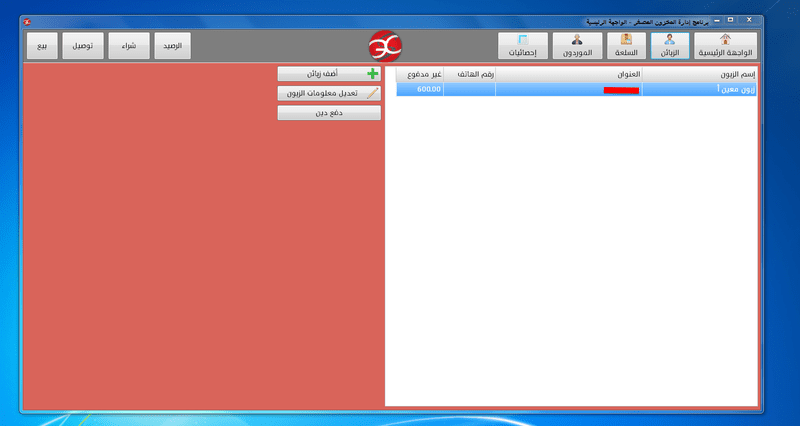Open the الموردون suppliers tab
Screen dimensions: 800x426
tap(578, 46)
